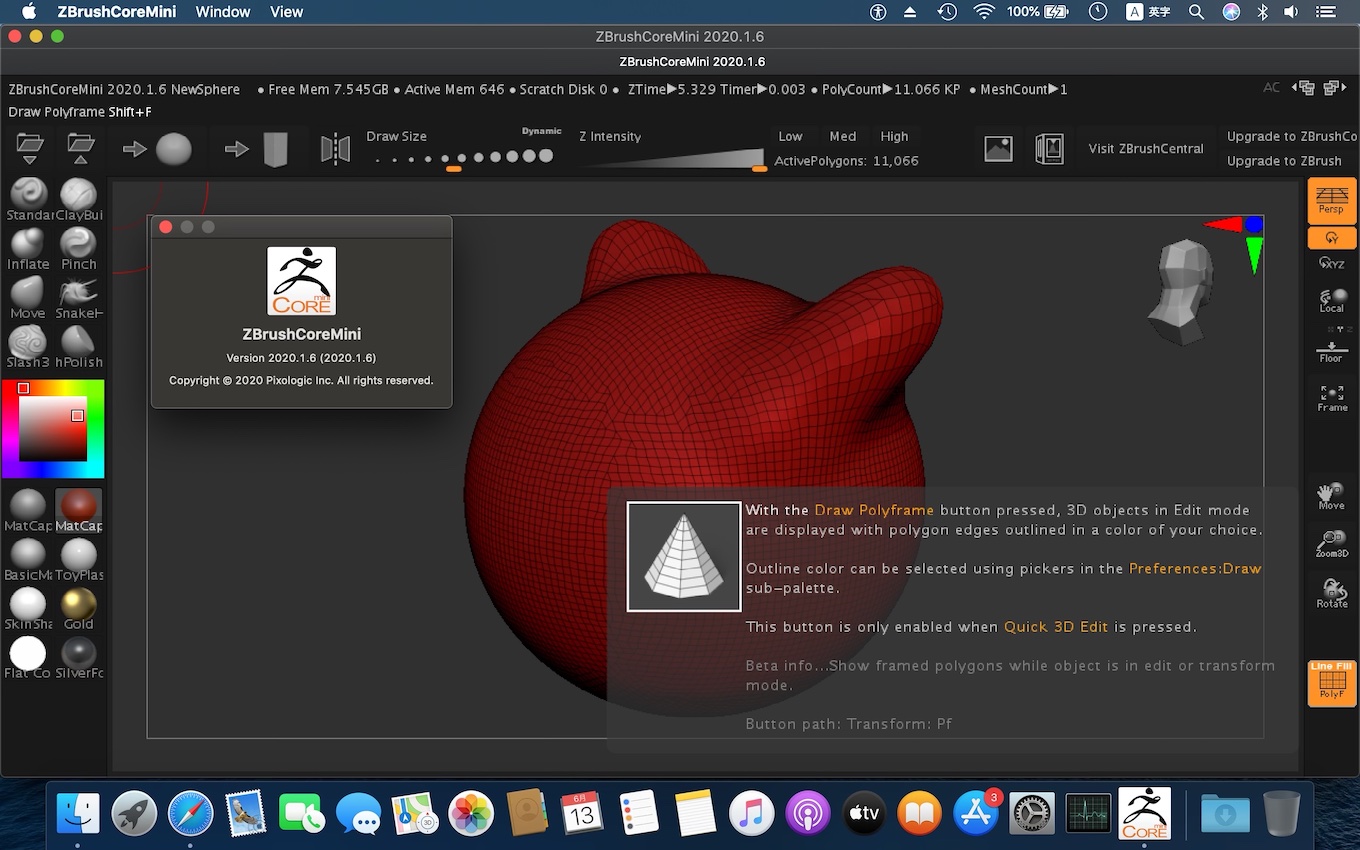Select the hPolish brush
Screen dimensions: 1360x850
[79, 347]
